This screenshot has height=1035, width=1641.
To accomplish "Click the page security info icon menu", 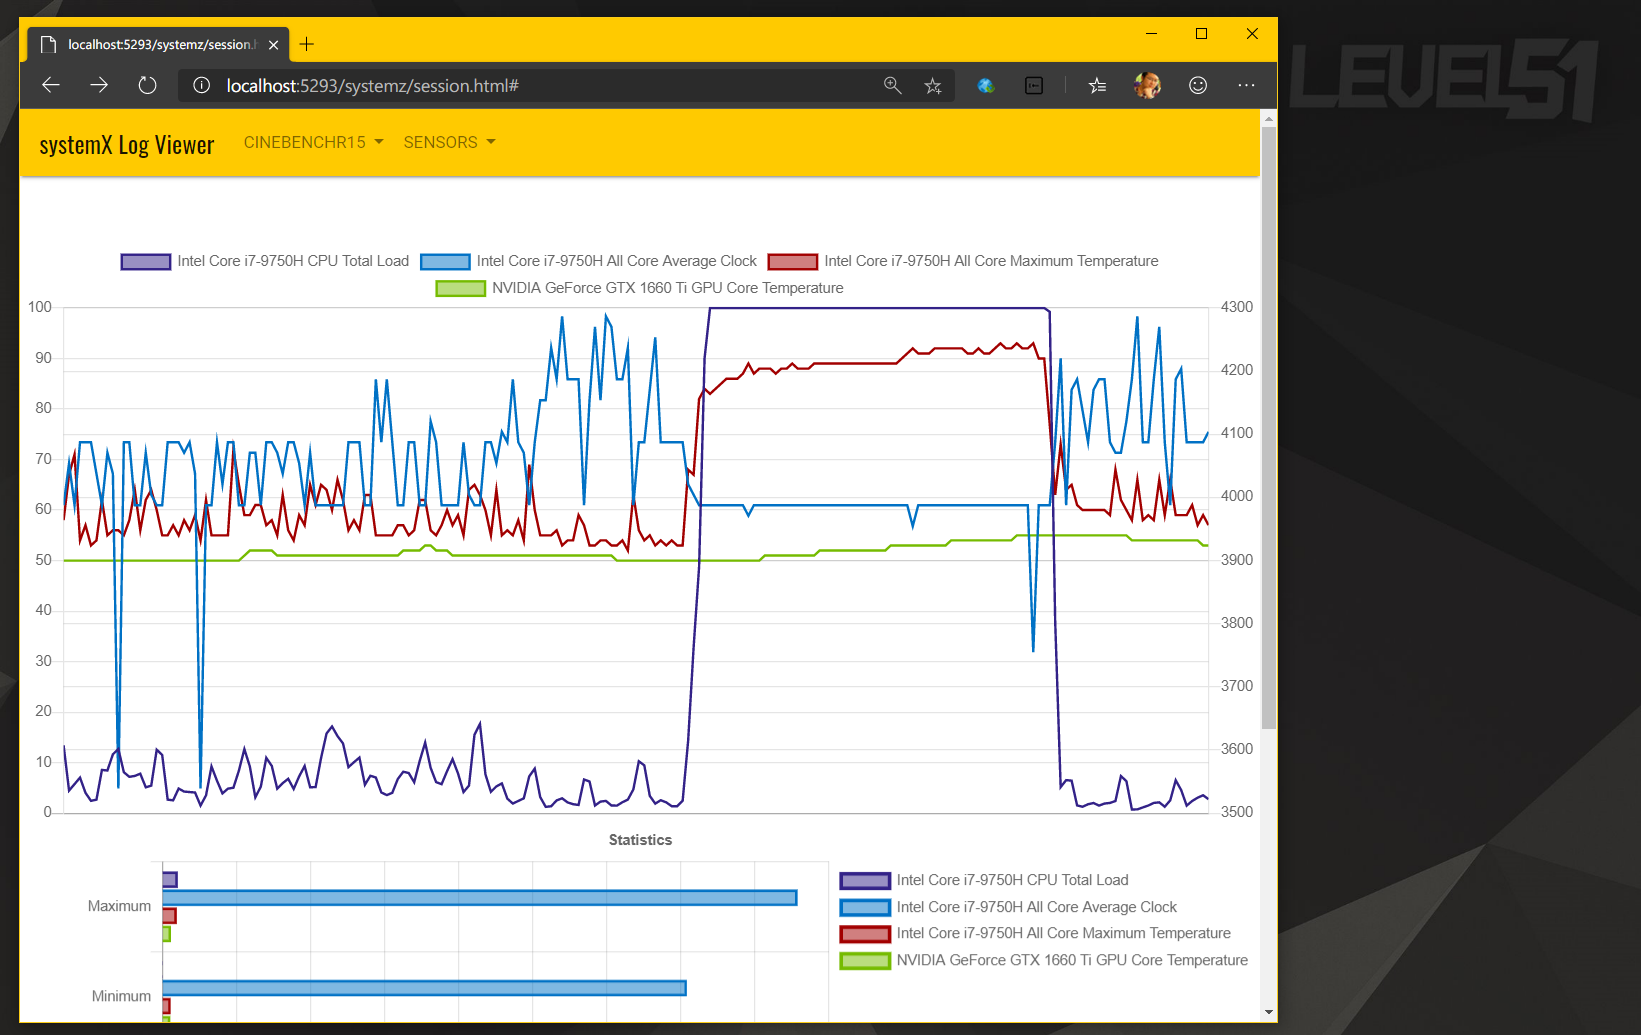I will pyautogui.click(x=200, y=85).
